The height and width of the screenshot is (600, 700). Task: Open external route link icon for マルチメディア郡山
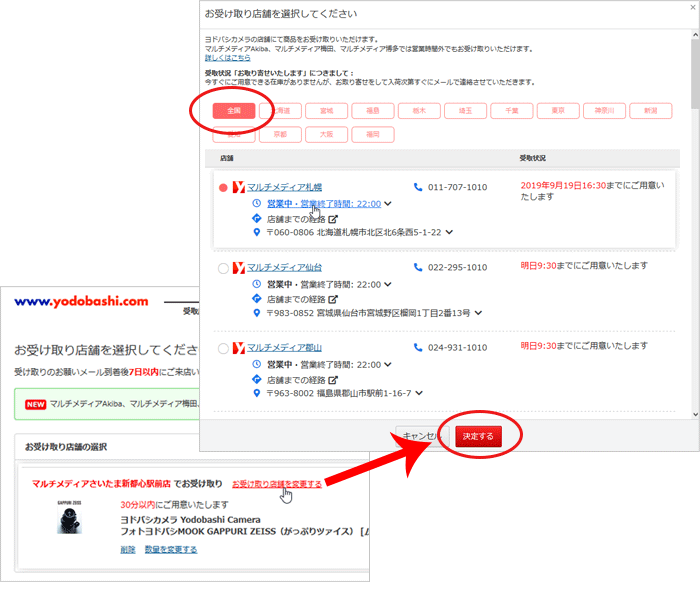pos(333,380)
